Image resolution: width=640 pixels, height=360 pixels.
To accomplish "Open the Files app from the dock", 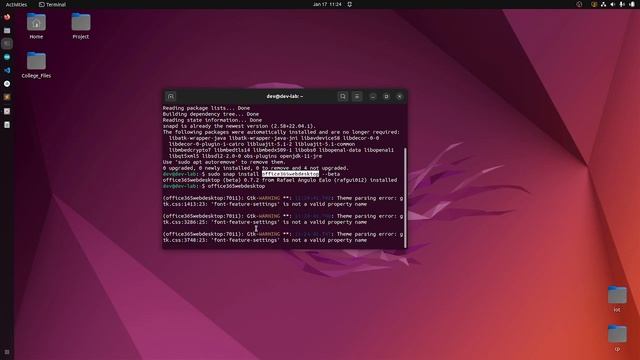I will pyautogui.click(x=7, y=31).
